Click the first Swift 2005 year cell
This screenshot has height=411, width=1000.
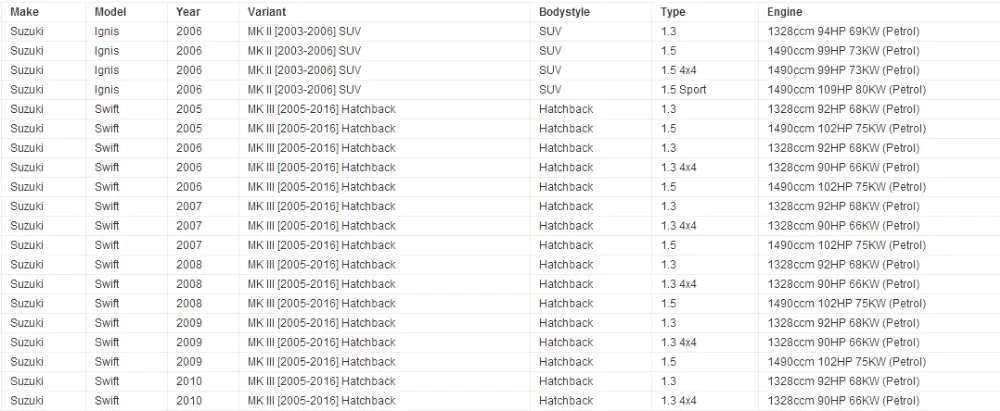[x=189, y=109]
